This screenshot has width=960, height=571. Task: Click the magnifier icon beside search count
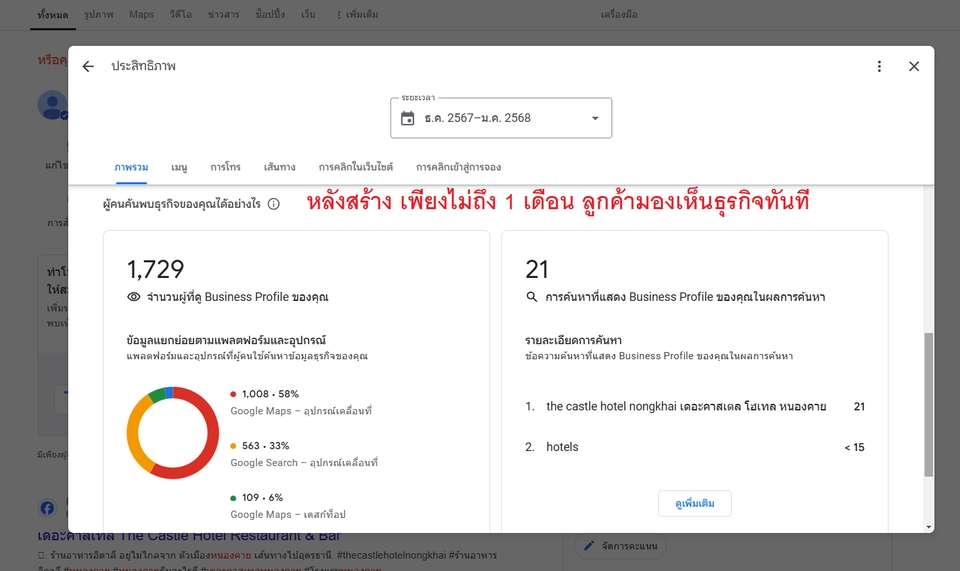pyautogui.click(x=531, y=297)
